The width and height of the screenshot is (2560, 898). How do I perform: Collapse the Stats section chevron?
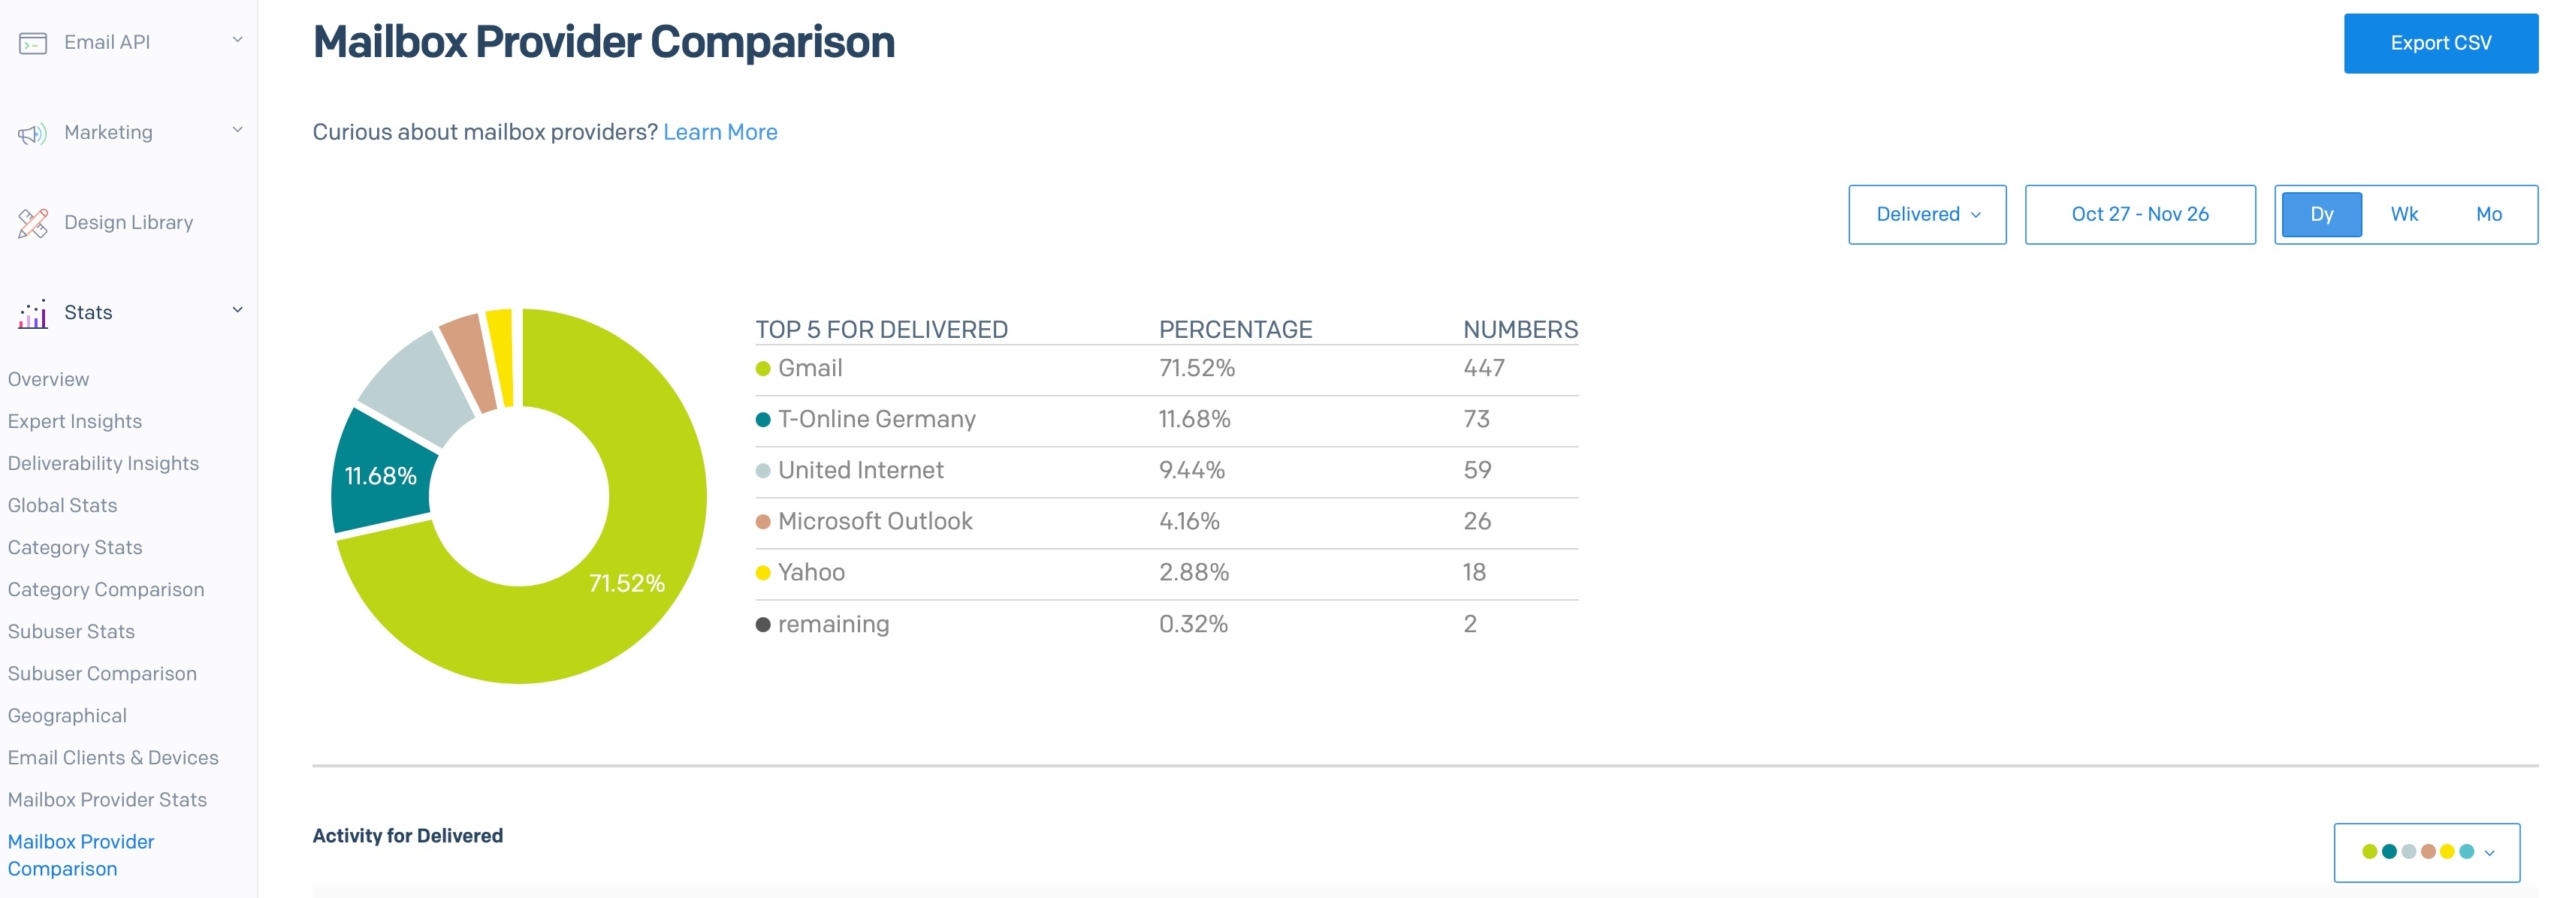click(237, 310)
